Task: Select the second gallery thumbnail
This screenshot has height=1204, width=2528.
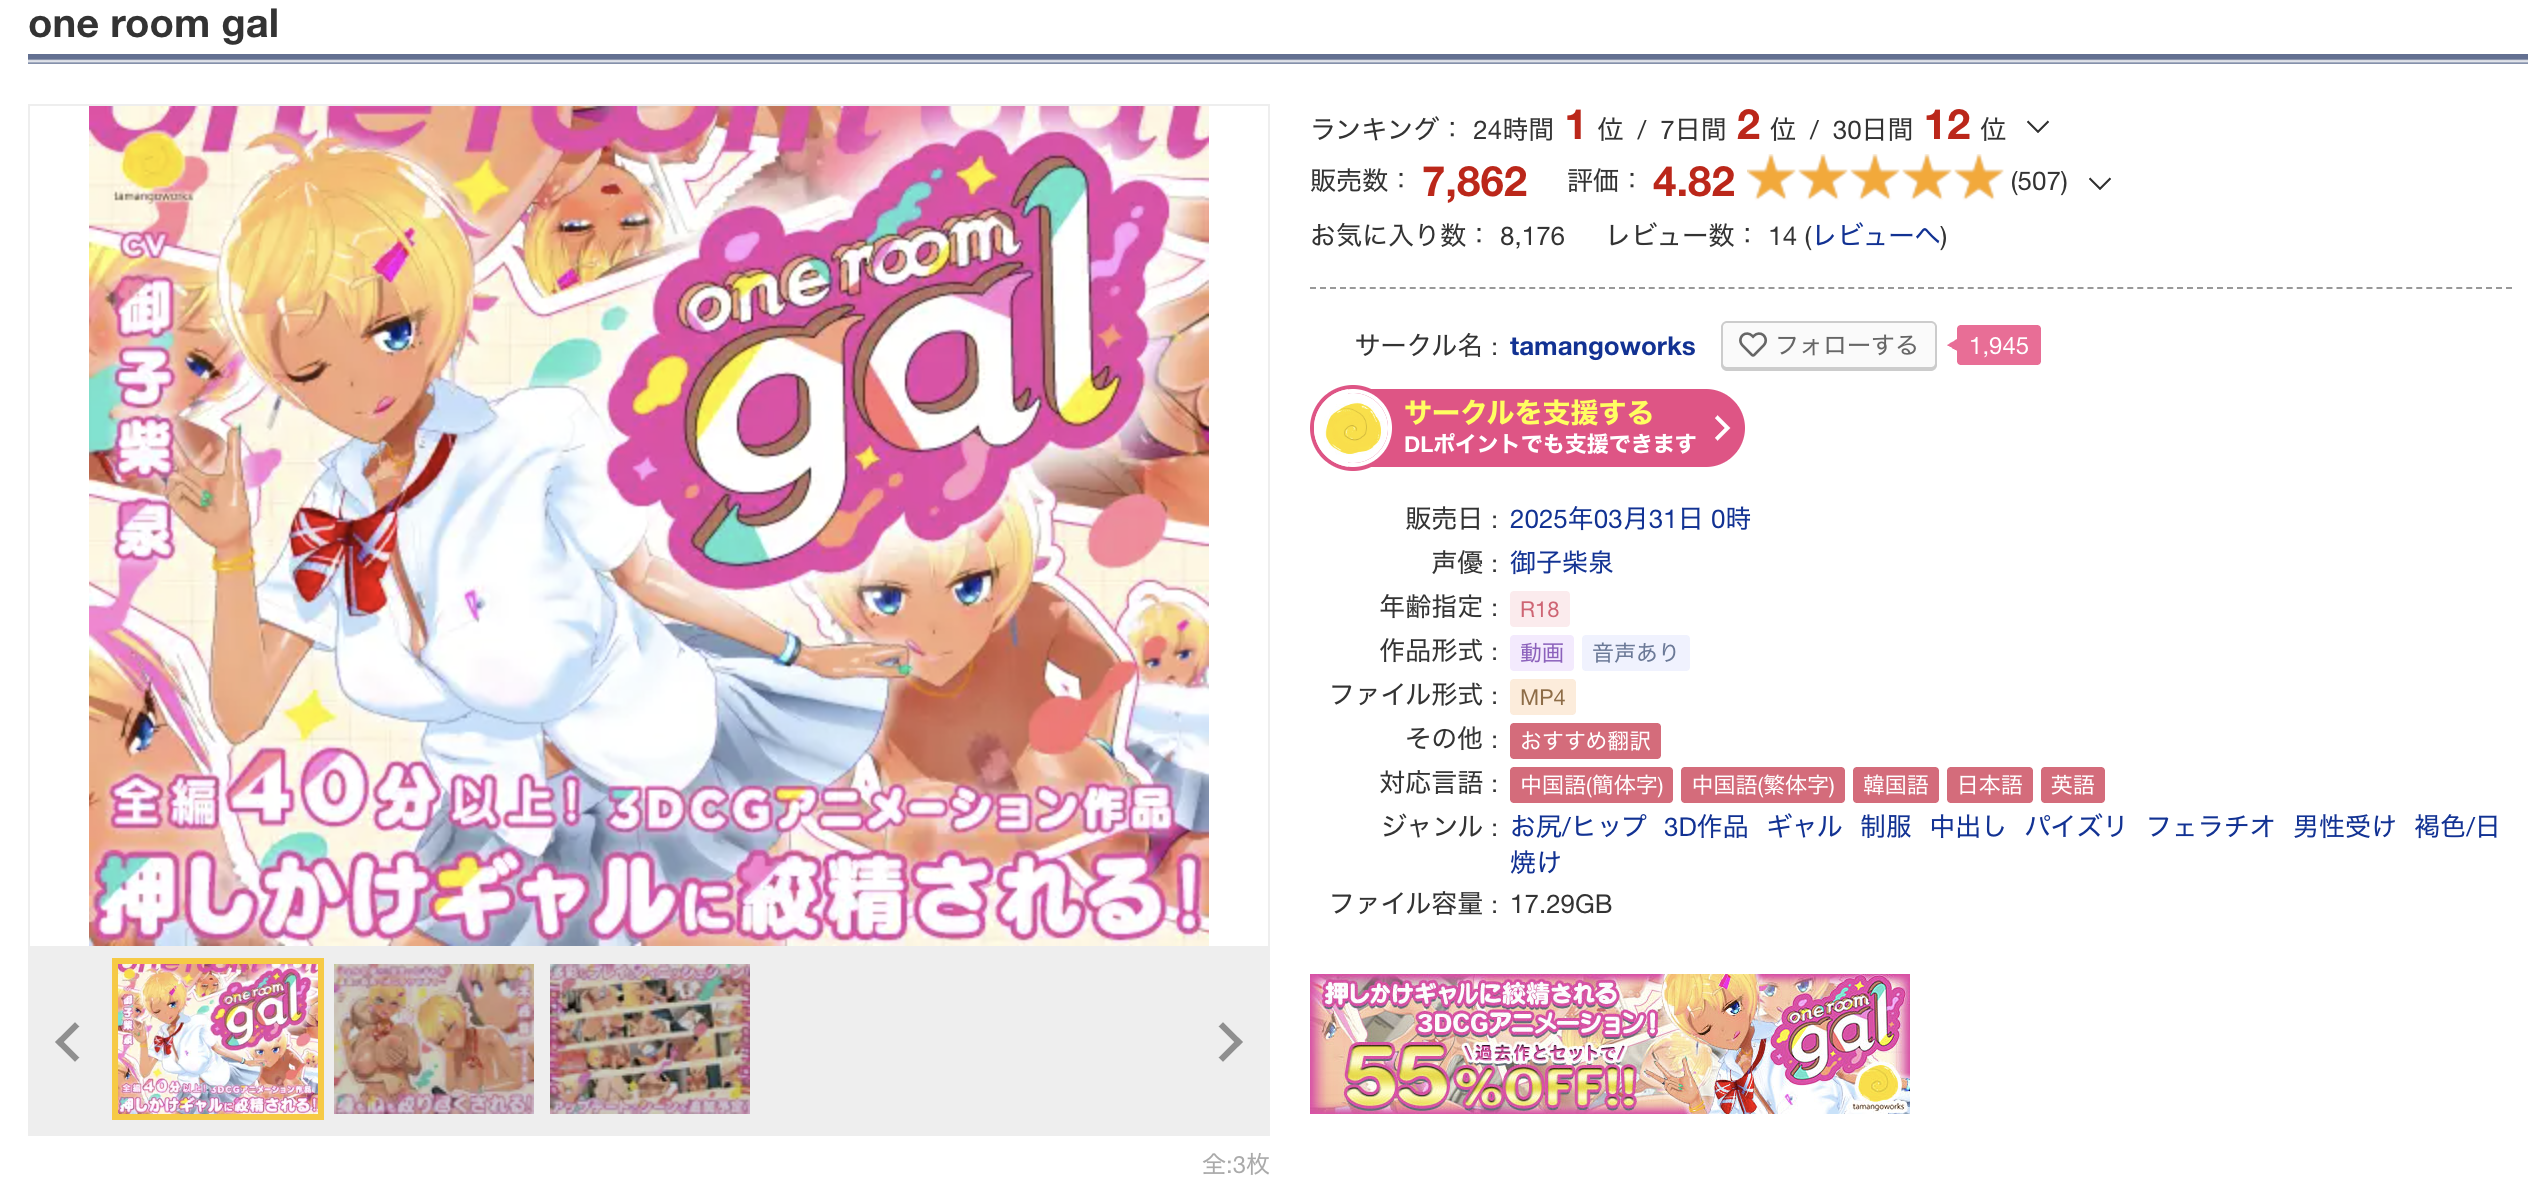Action: [434, 1039]
